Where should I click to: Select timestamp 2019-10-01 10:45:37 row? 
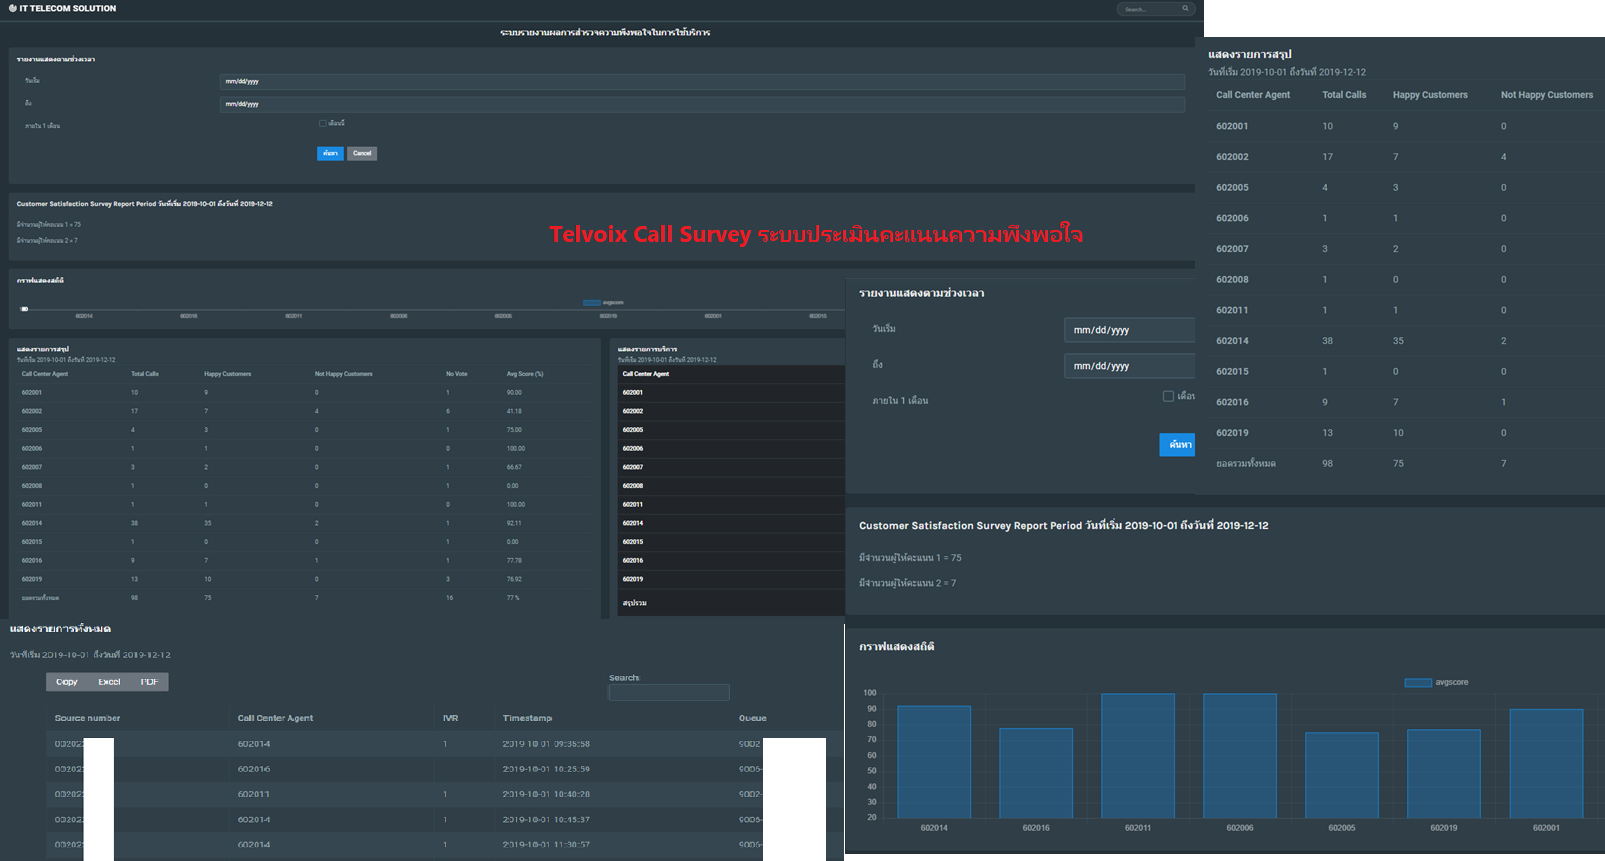546,819
